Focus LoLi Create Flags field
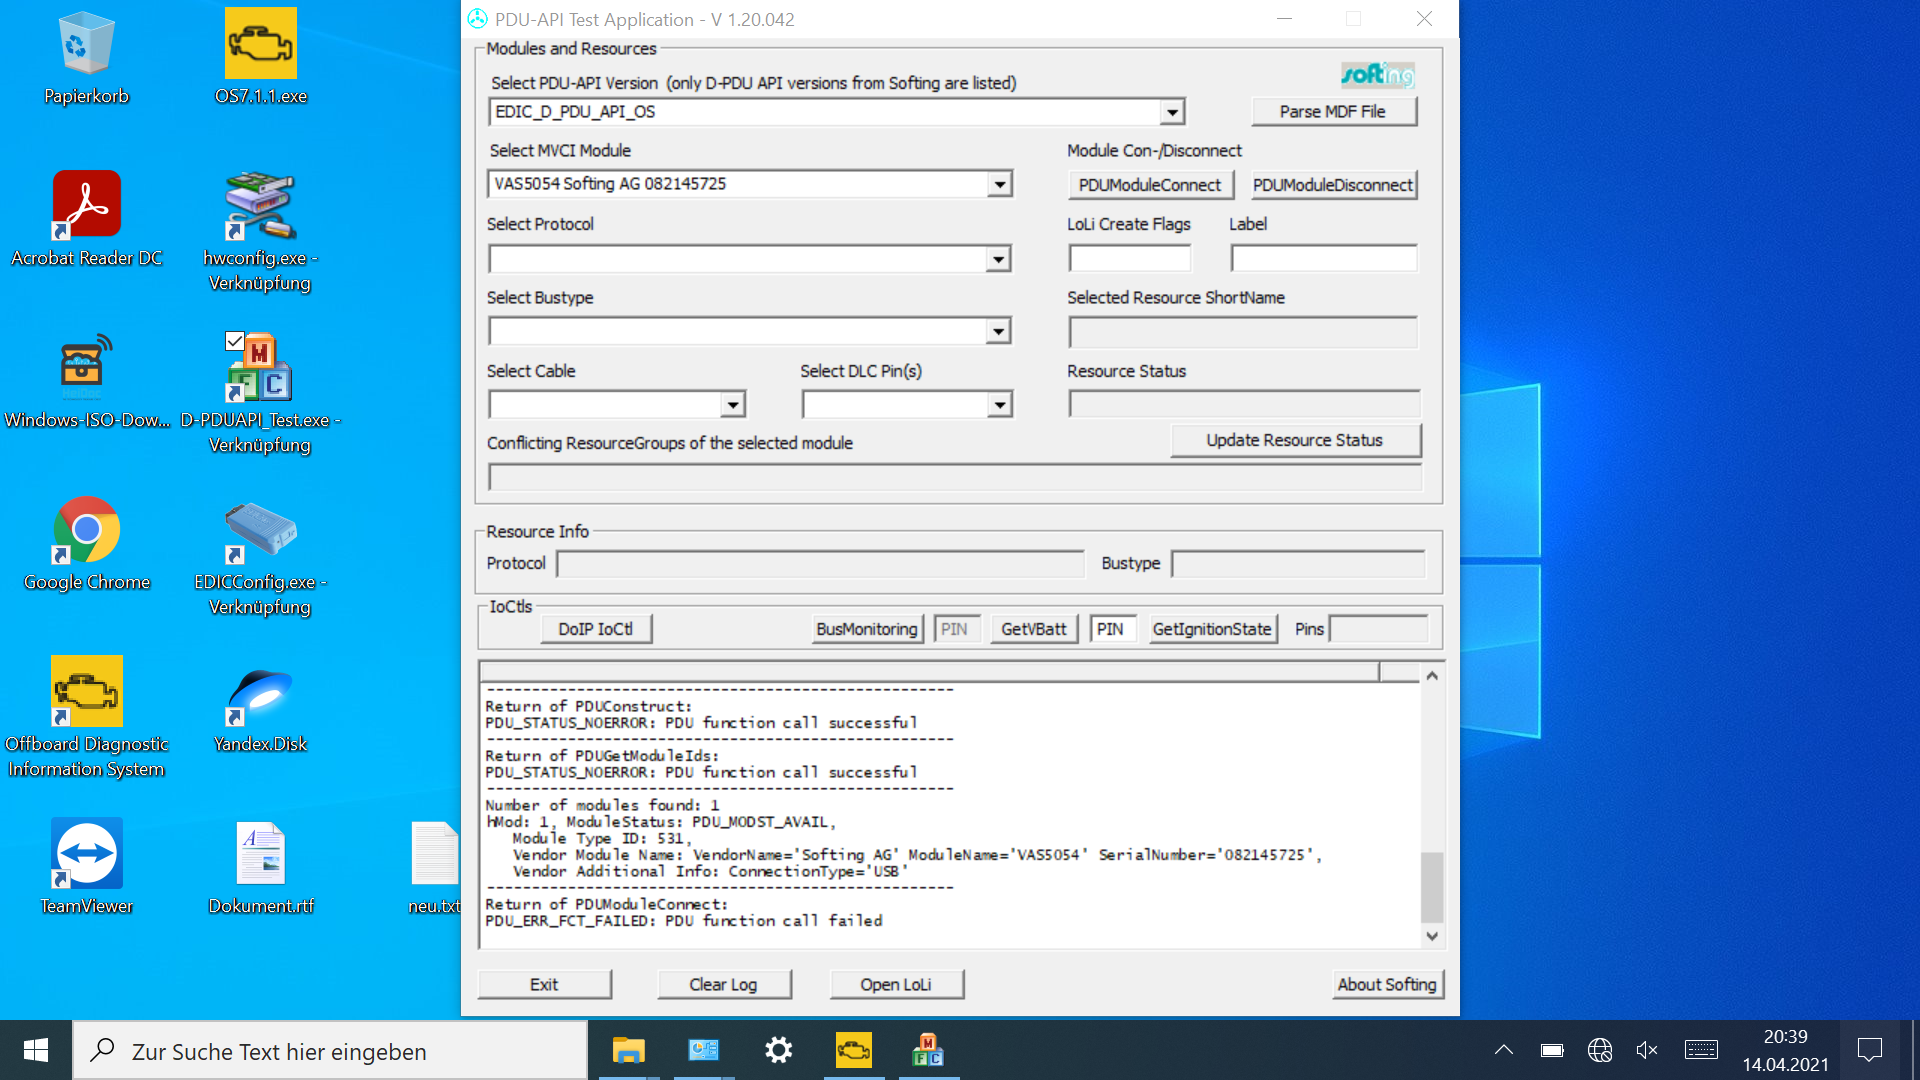Viewport: 1920px width, 1080px height. tap(1130, 258)
